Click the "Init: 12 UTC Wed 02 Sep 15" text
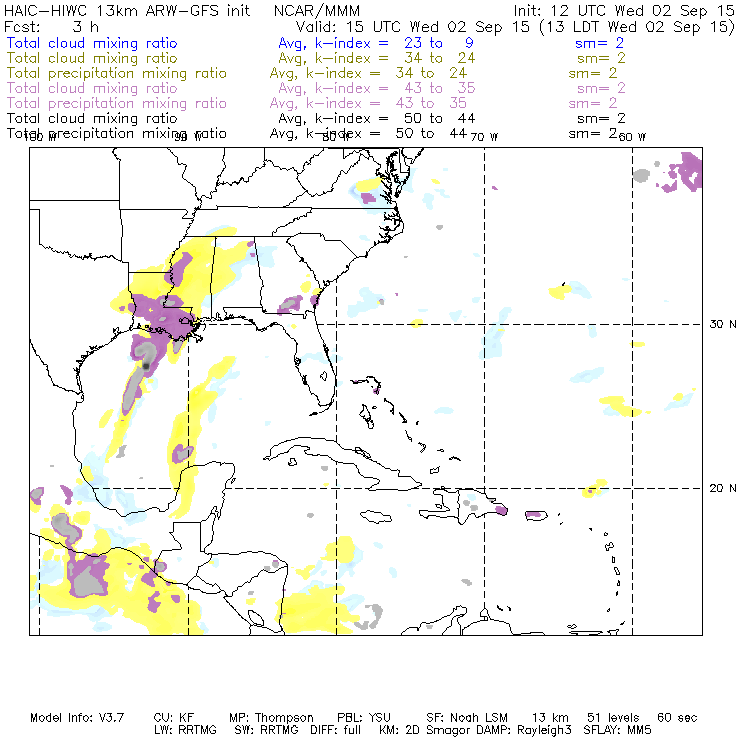Screen dimensions: 740x740 (x=624, y=10)
